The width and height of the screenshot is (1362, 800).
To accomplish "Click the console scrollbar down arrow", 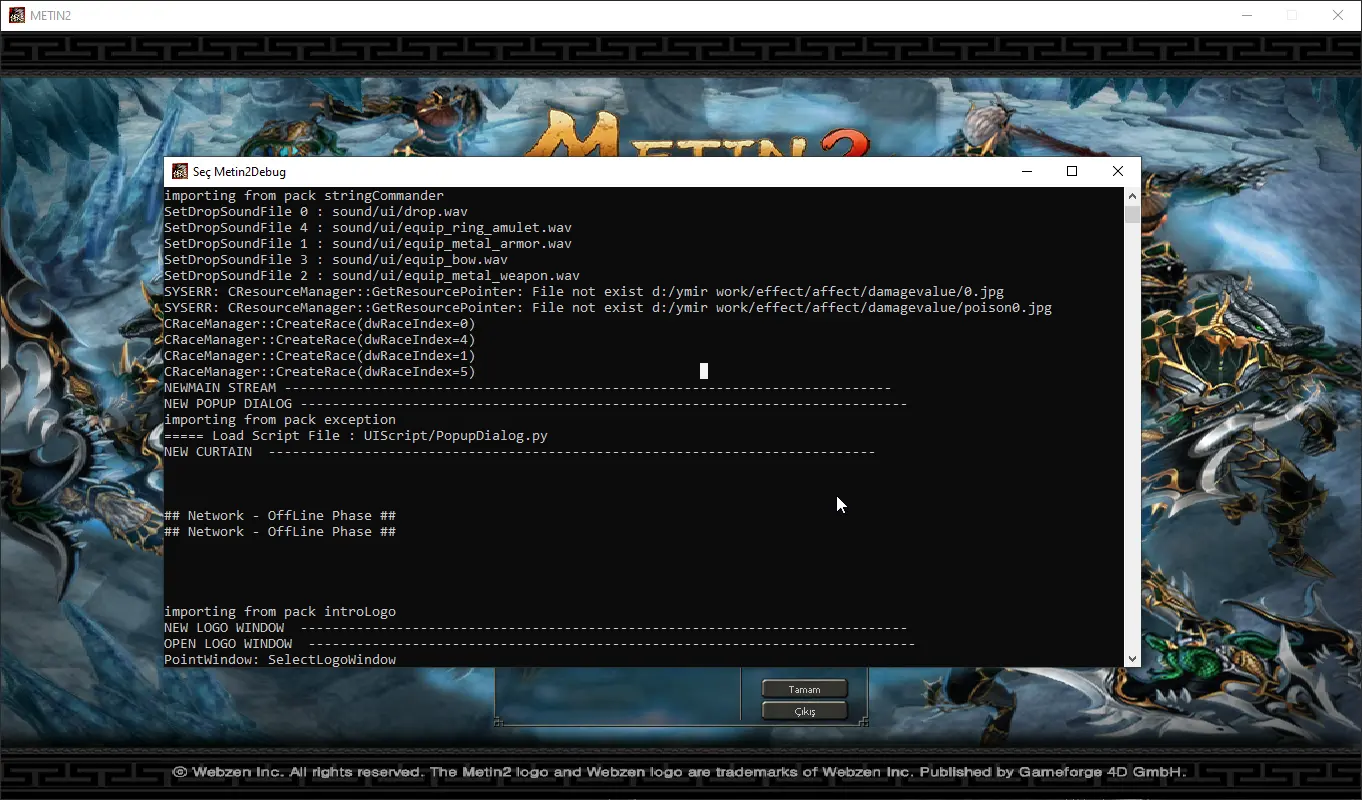I will pyautogui.click(x=1132, y=658).
